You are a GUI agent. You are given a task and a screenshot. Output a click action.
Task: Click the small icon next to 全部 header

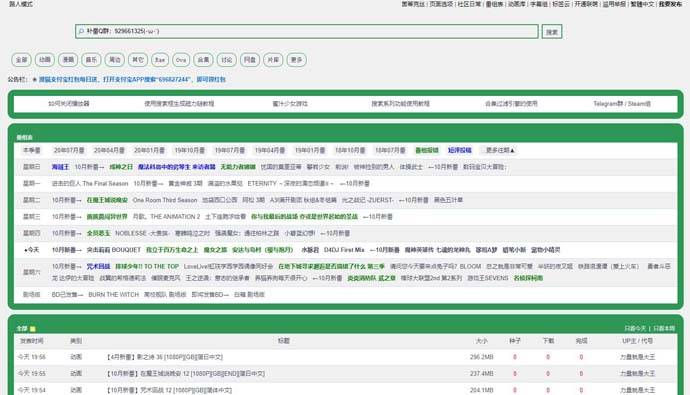point(33,329)
